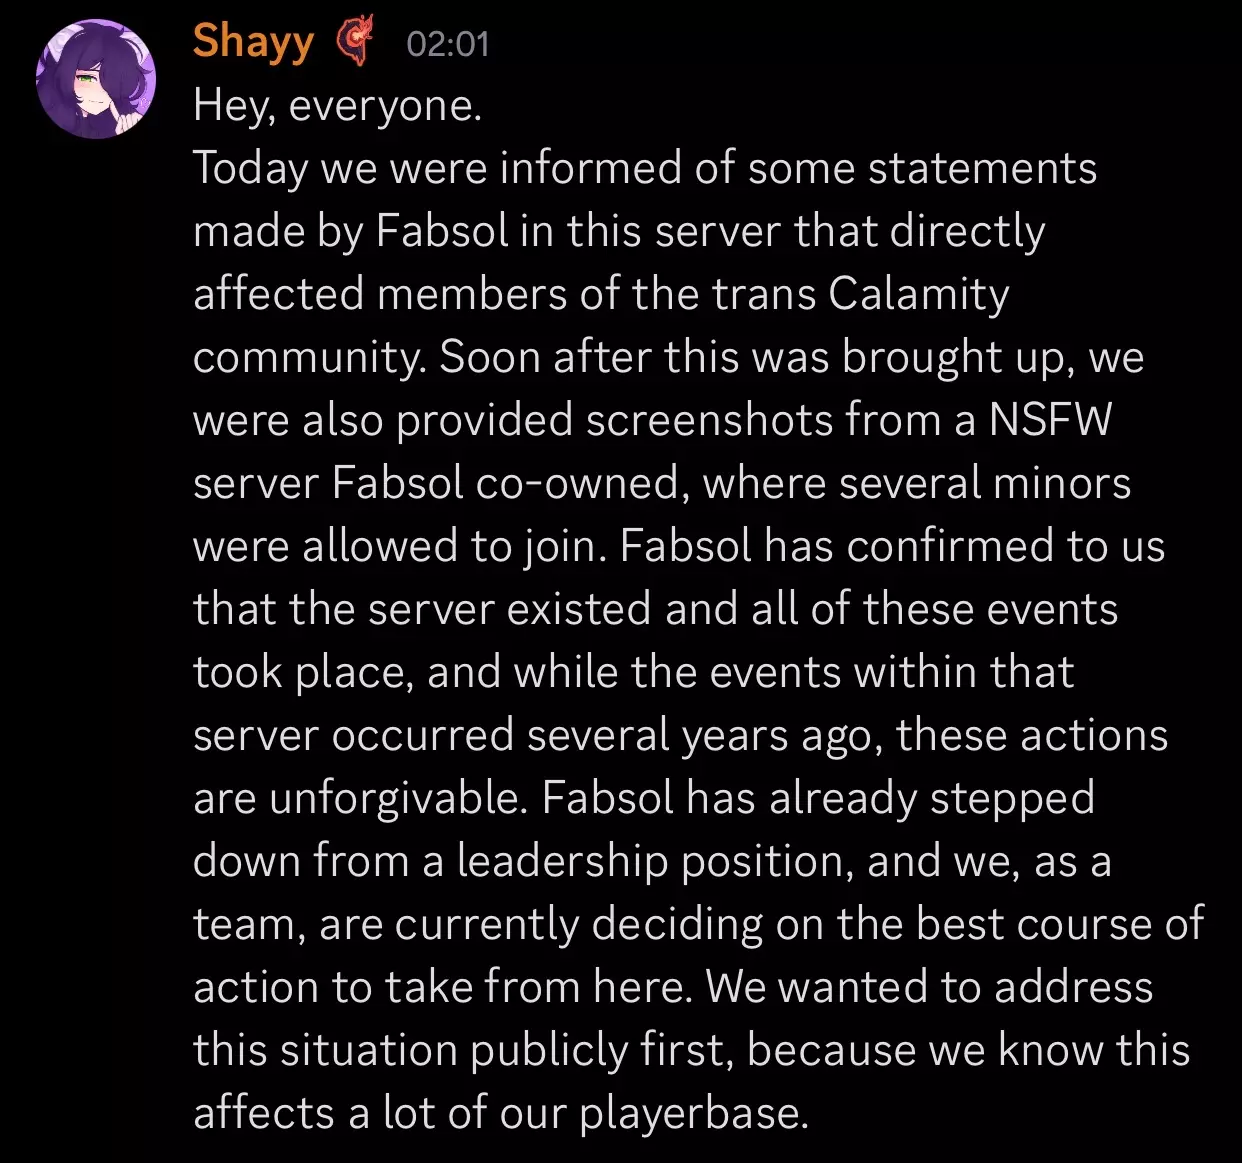The width and height of the screenshot is (1242, 1163).
Task: Click the 02:01 message timestamp
Action: click(x=448, y=44)
